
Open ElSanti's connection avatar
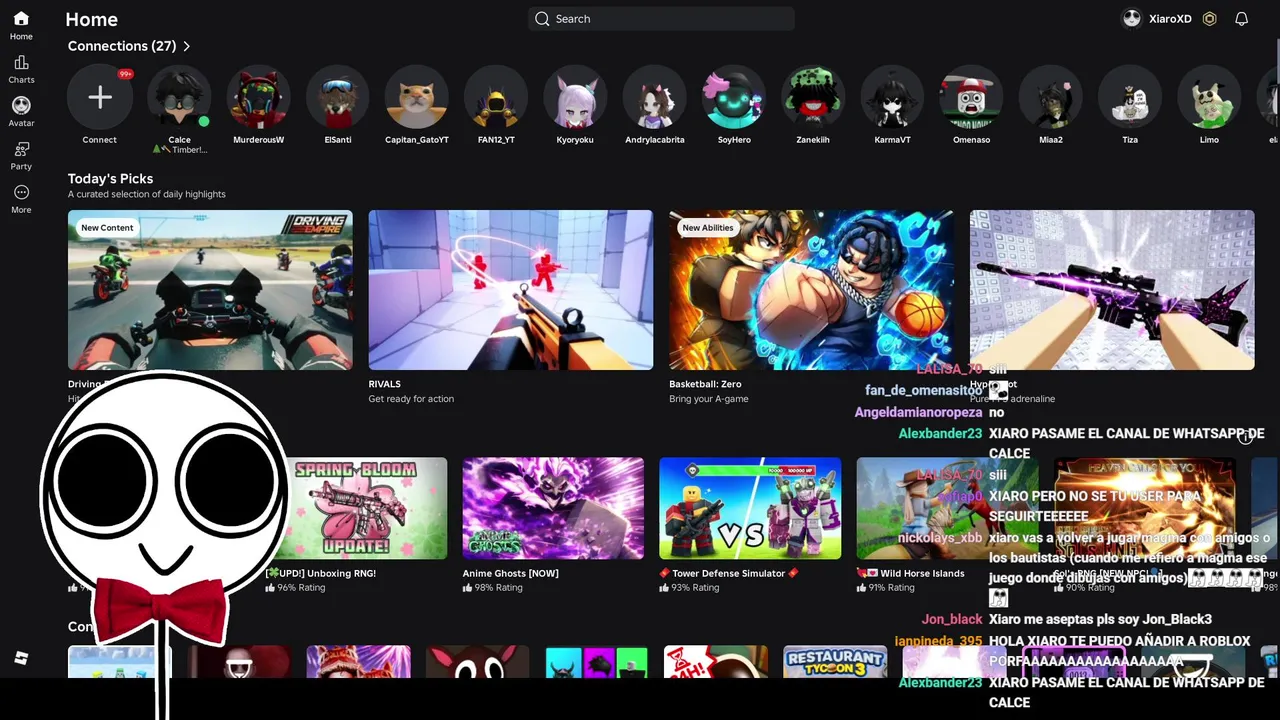pos(338,97)
